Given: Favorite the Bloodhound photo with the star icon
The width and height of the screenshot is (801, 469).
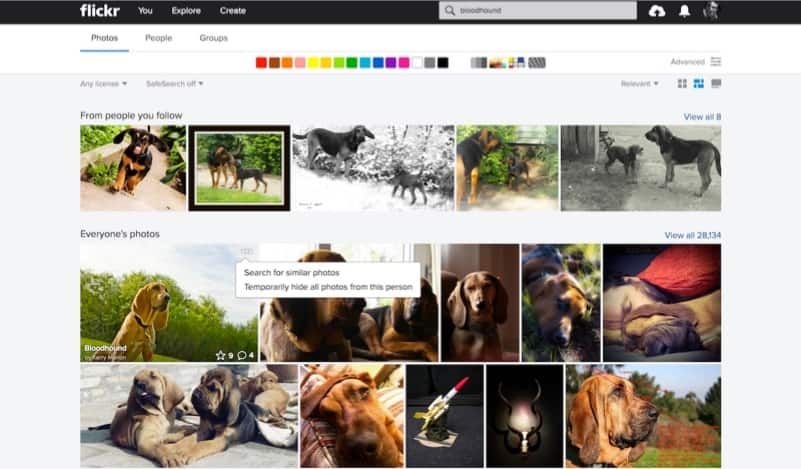Looking at the screenshot, I should (x=220, y=355).
